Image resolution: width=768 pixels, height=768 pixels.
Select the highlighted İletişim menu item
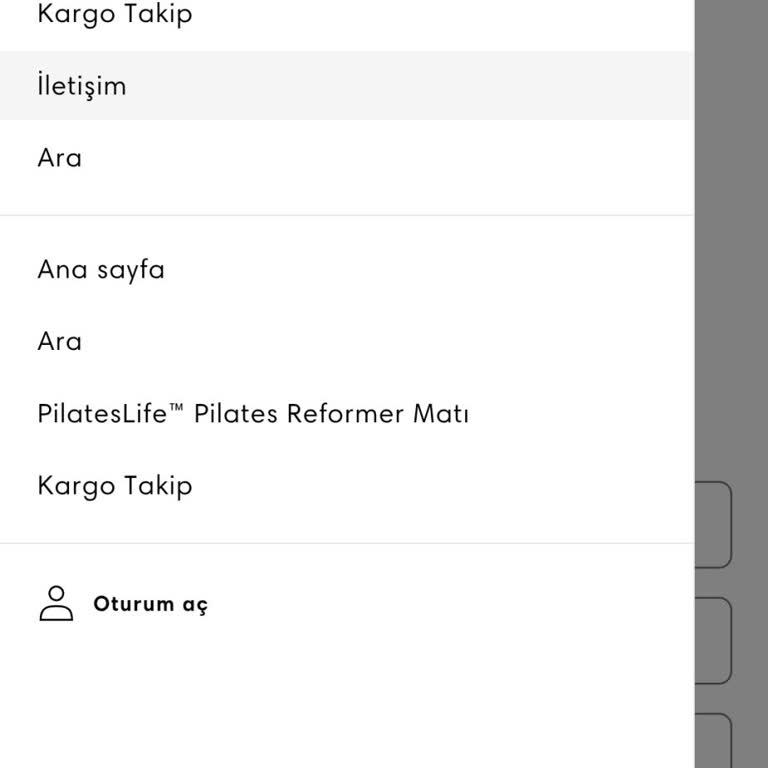(82, 86)
